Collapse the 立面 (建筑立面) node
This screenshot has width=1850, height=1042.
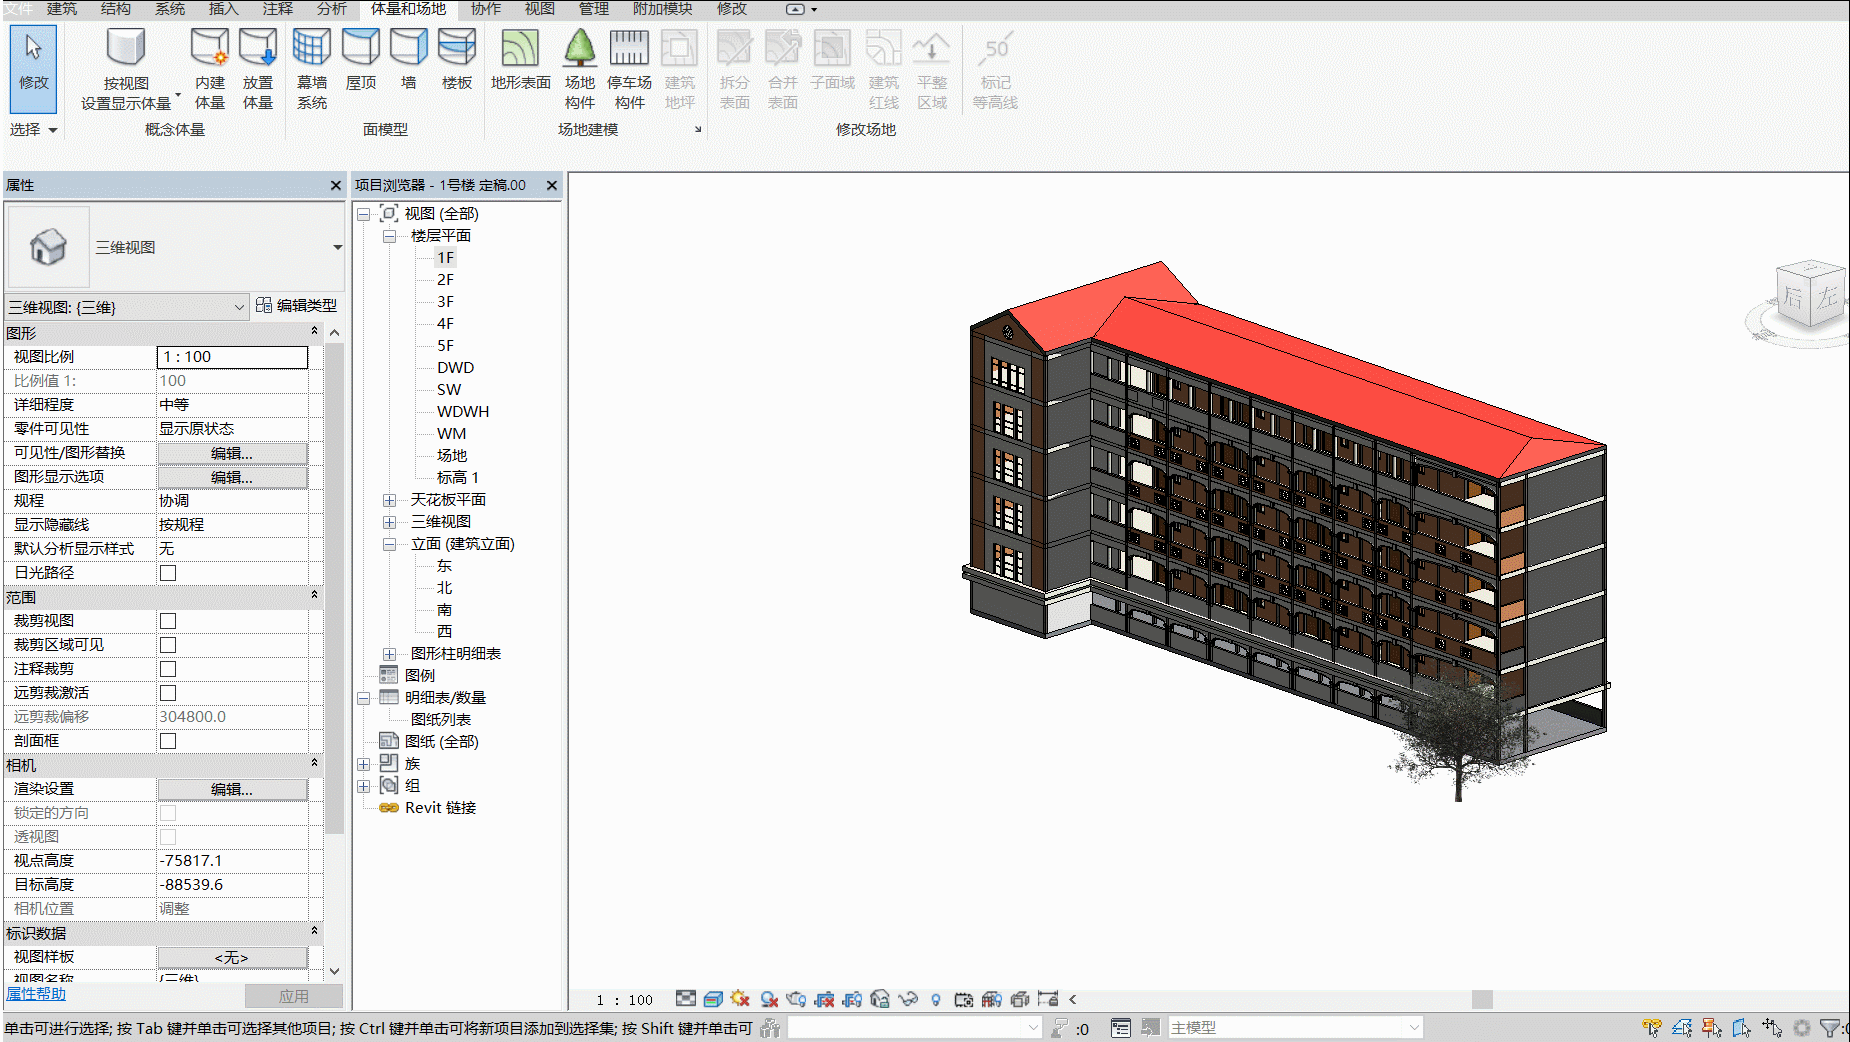pyautogui.click(x=389, y=544)
